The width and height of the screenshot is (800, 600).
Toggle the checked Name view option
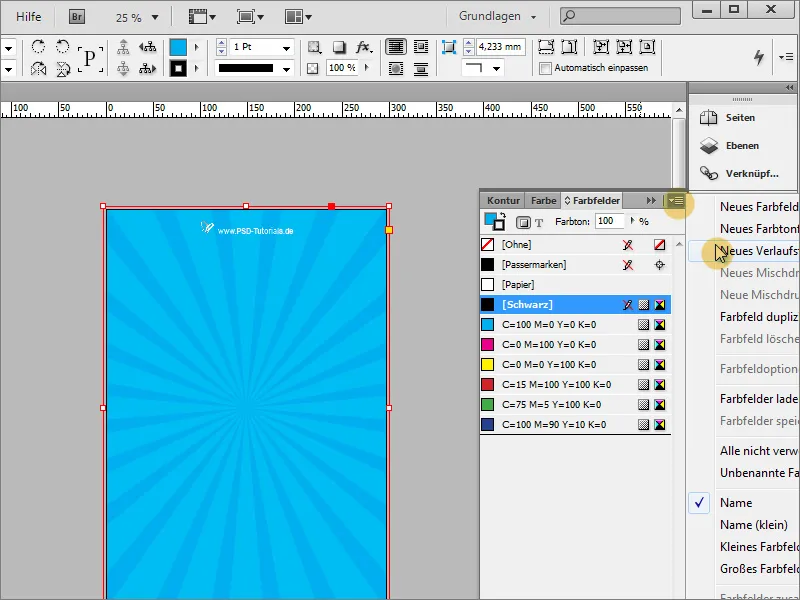(736, 503)
